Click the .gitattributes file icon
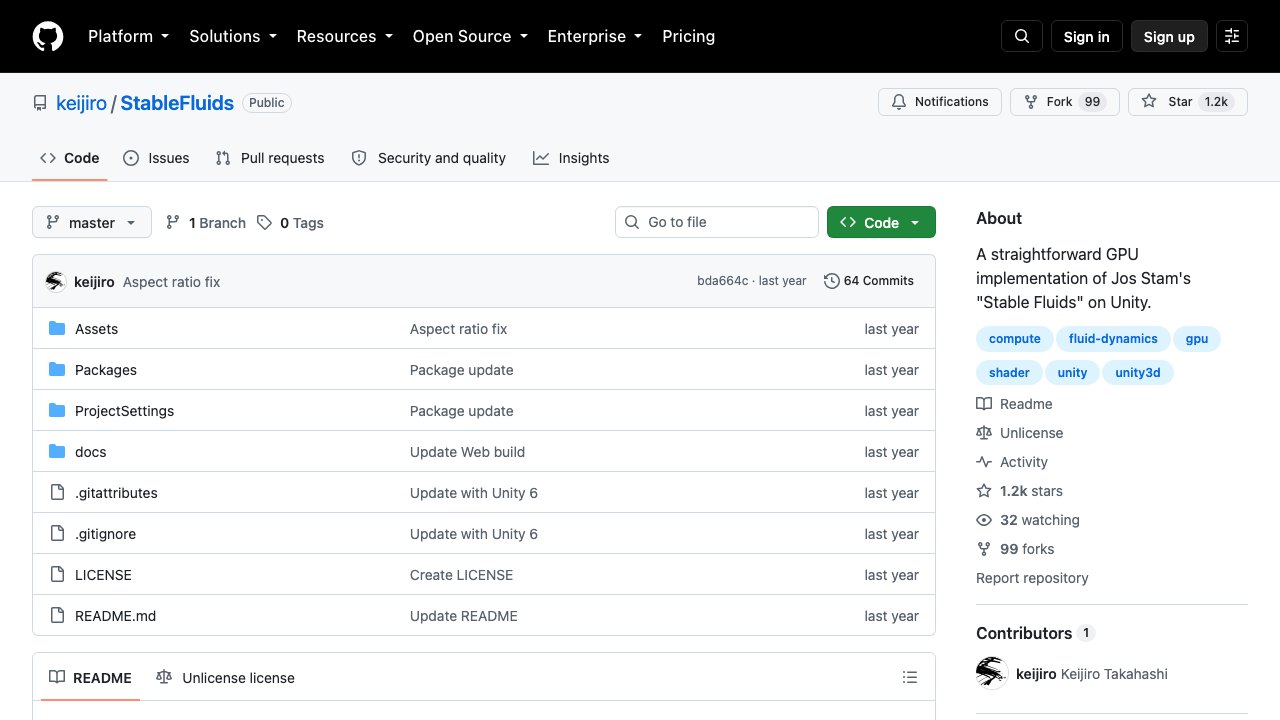The width and height of the screenshot is (1280, 720). (57, 493)
